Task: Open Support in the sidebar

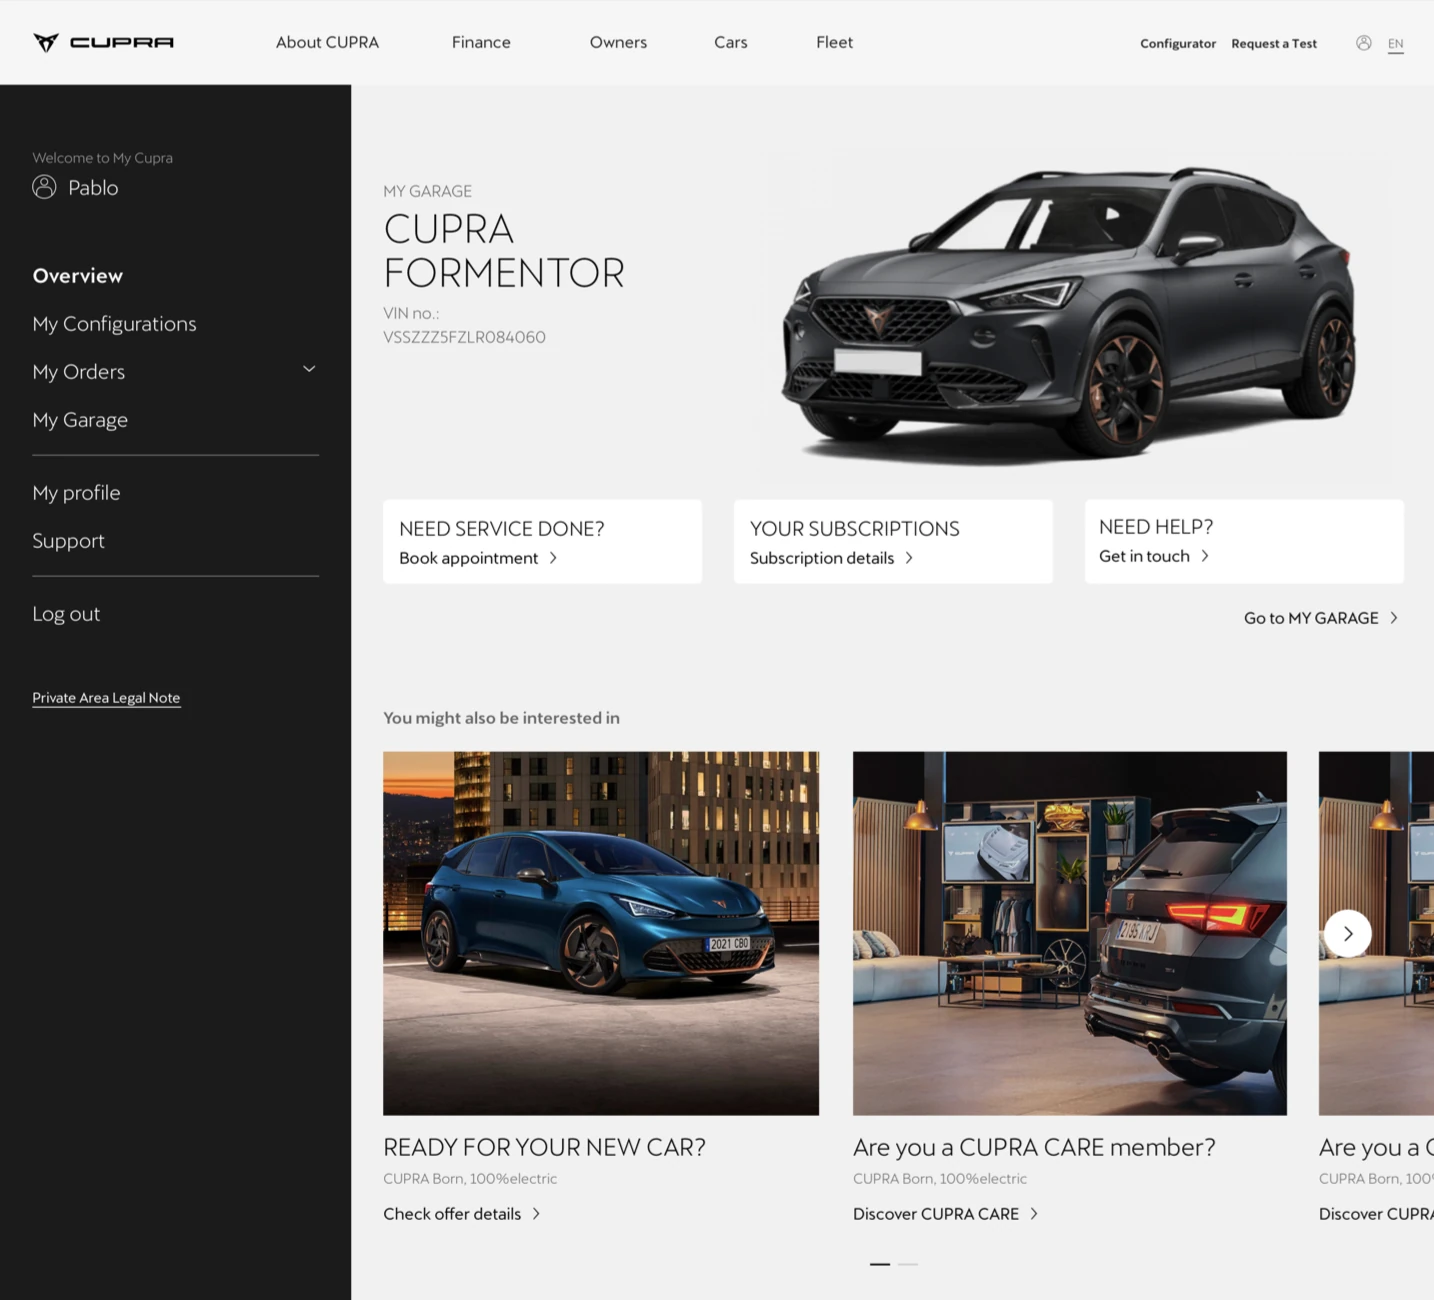Action: (x=68, y=541)
